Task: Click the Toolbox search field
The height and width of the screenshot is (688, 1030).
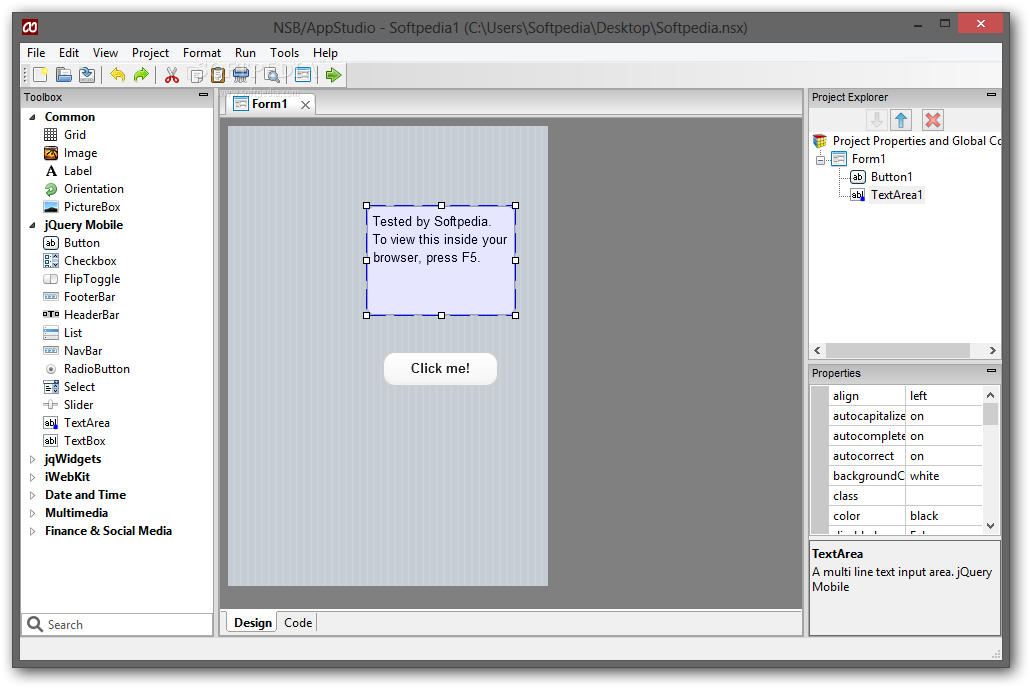Action: [x=117, y=625]
